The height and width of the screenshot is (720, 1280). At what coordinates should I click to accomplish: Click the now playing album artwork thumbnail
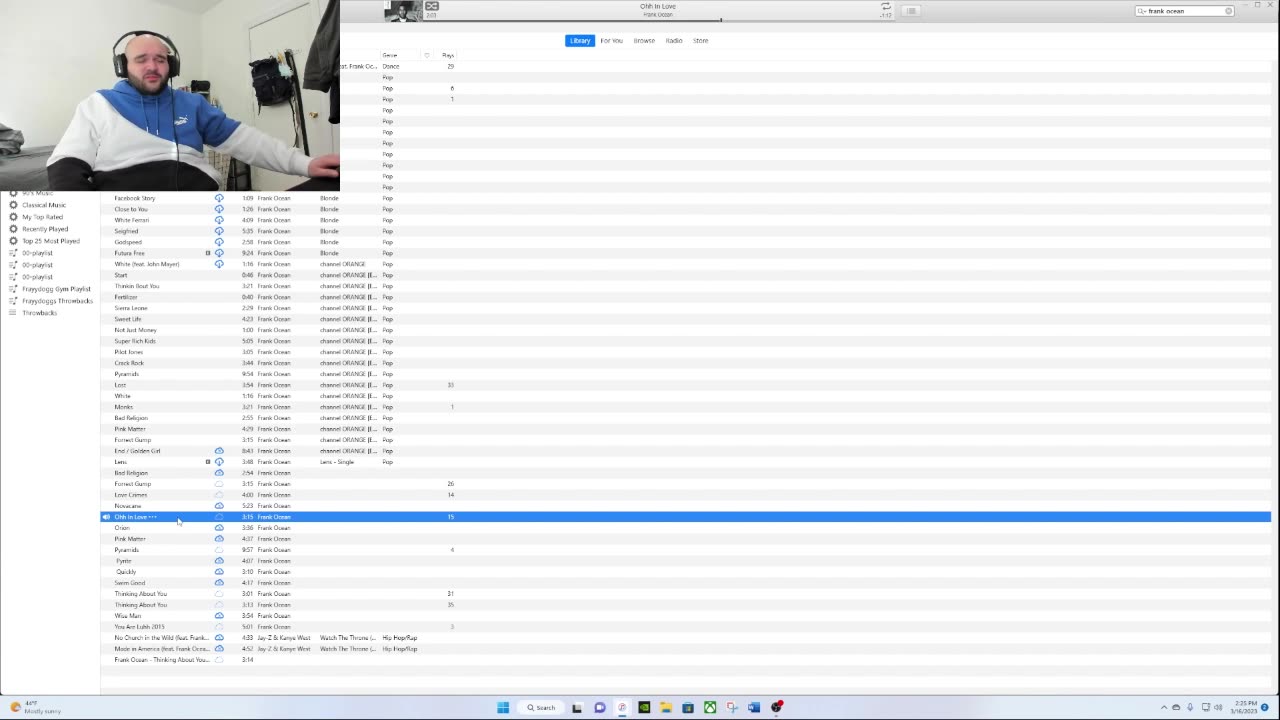coord(403,11)
